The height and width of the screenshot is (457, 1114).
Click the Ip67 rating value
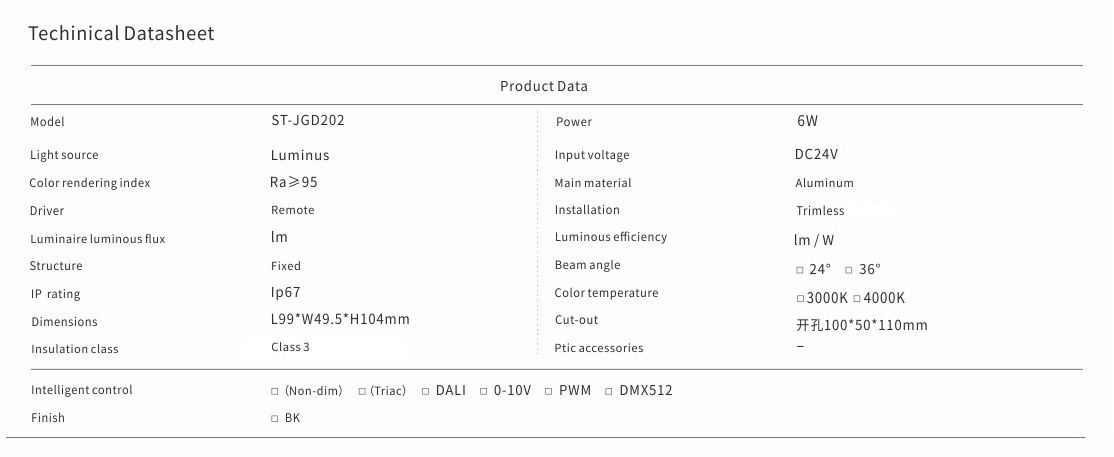285,292
